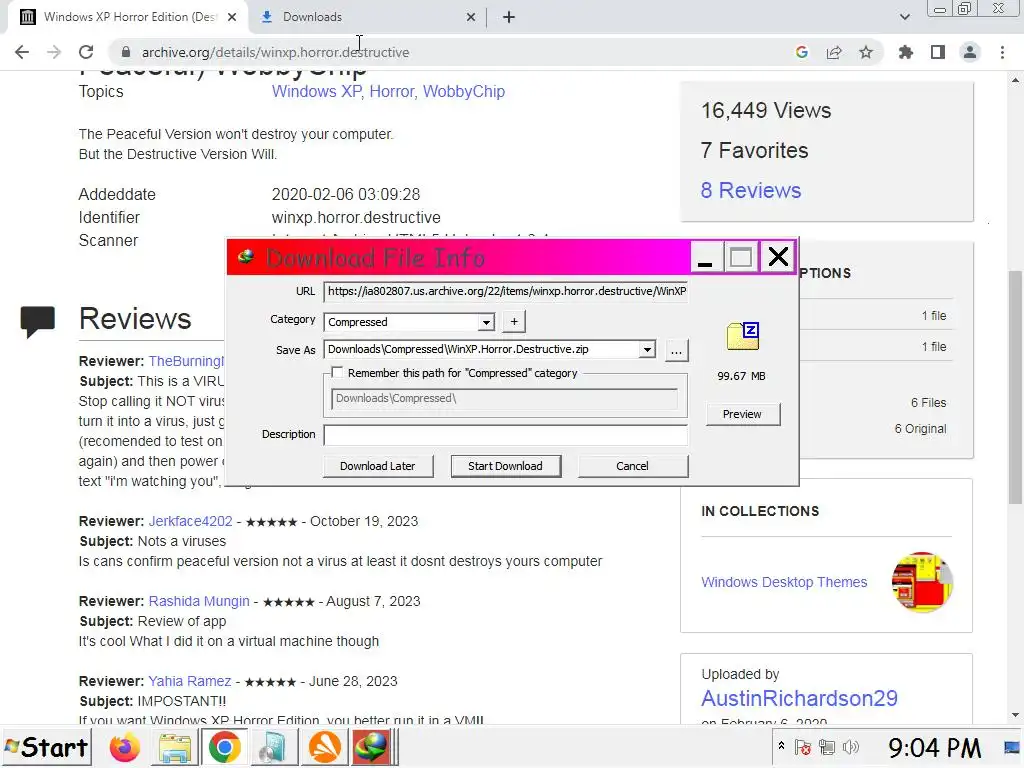Viewport: 1024px width, 768px height.
Task: Click the URL field in dialog
Action: coord(506,291)
